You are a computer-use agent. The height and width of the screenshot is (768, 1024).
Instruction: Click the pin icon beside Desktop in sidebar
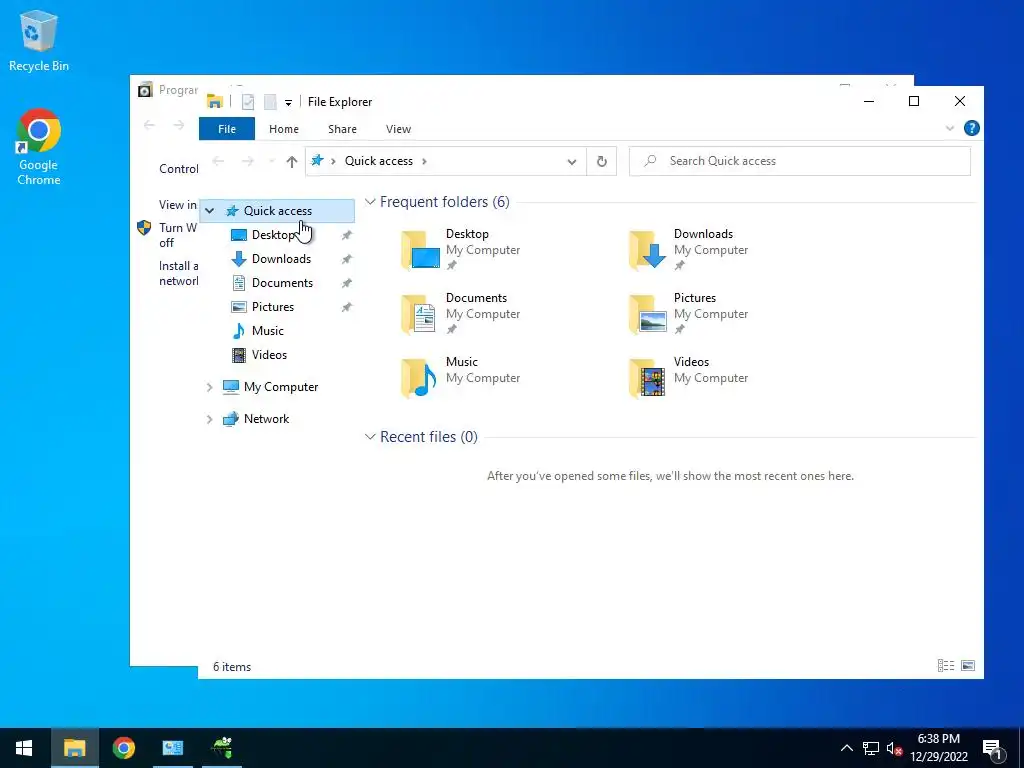tap(347, 235)
